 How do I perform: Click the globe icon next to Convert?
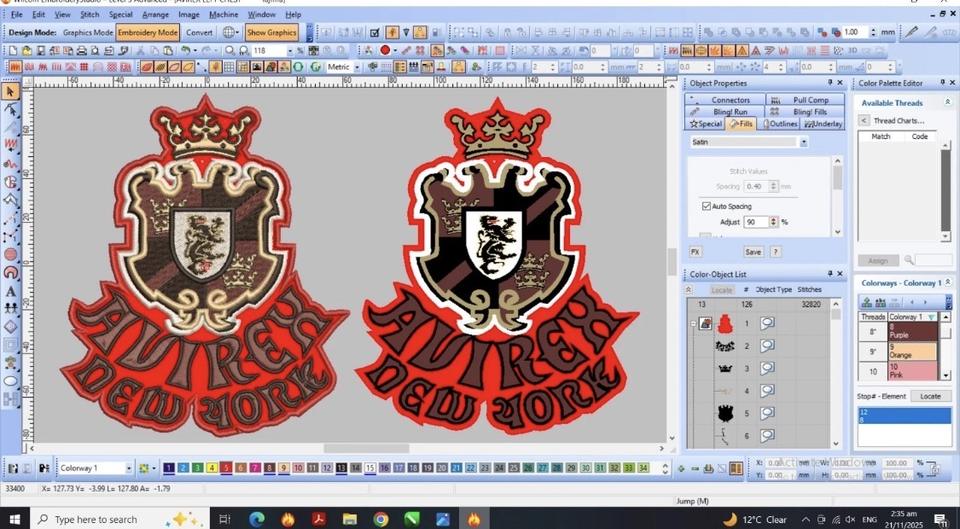click(228, 32)
